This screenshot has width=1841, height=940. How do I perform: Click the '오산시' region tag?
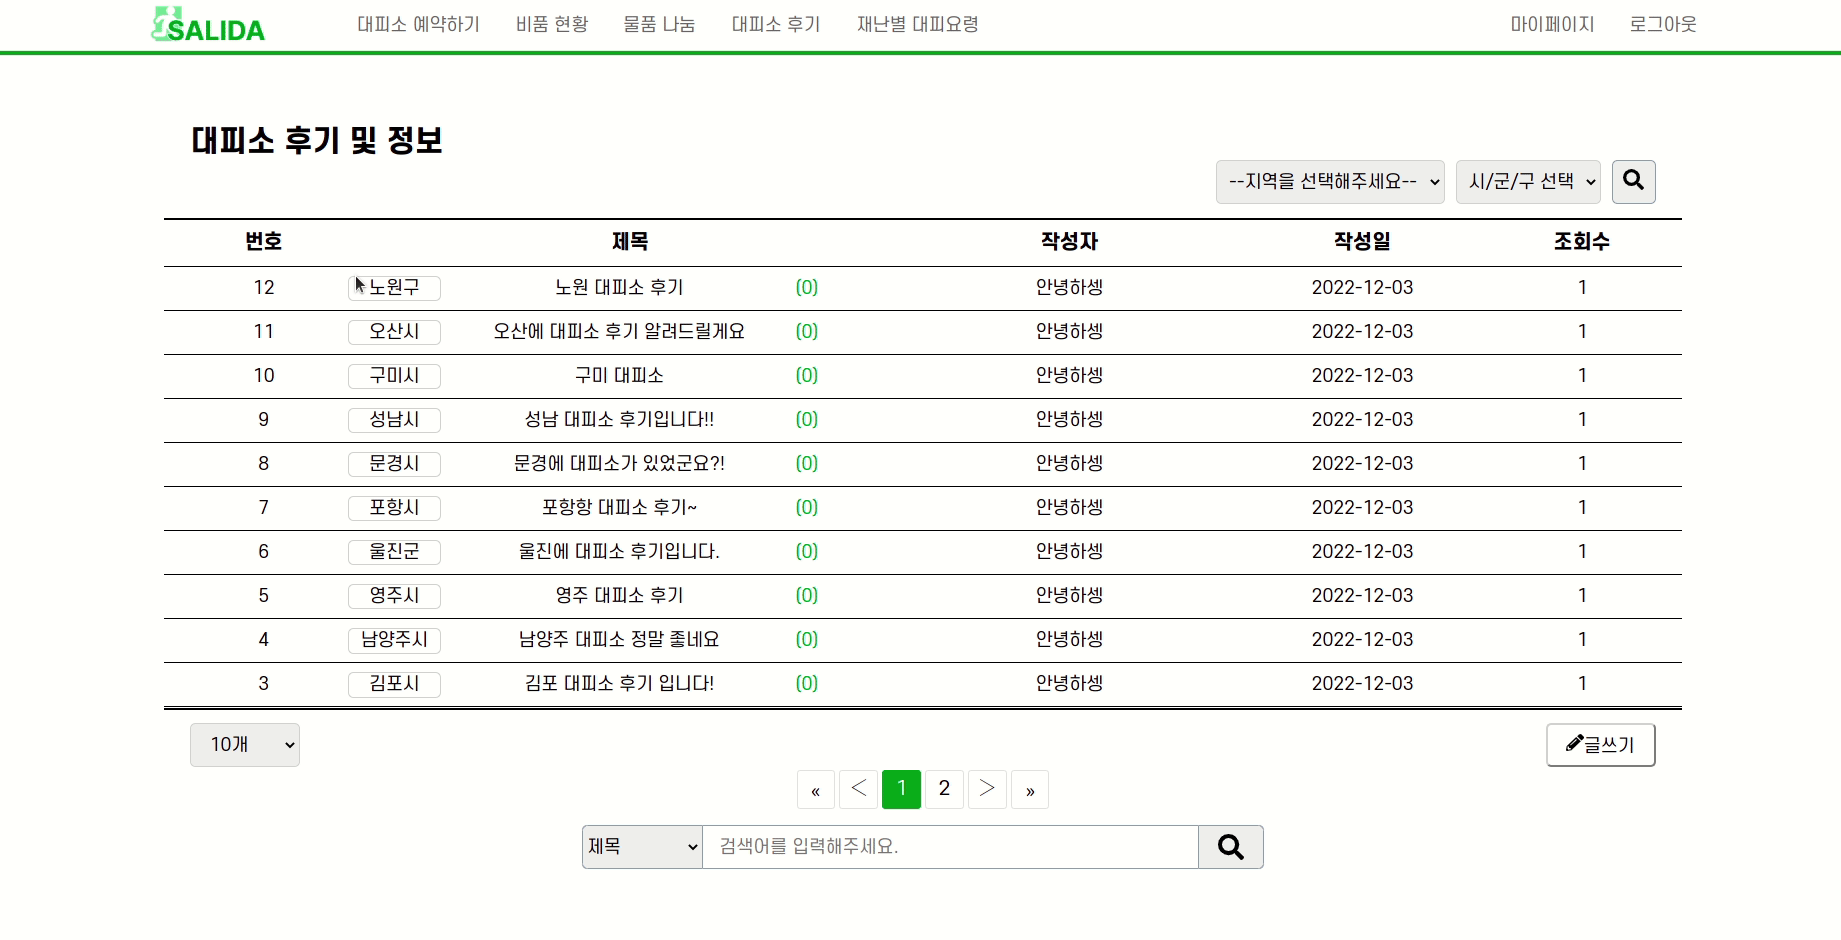click(394, 332)
